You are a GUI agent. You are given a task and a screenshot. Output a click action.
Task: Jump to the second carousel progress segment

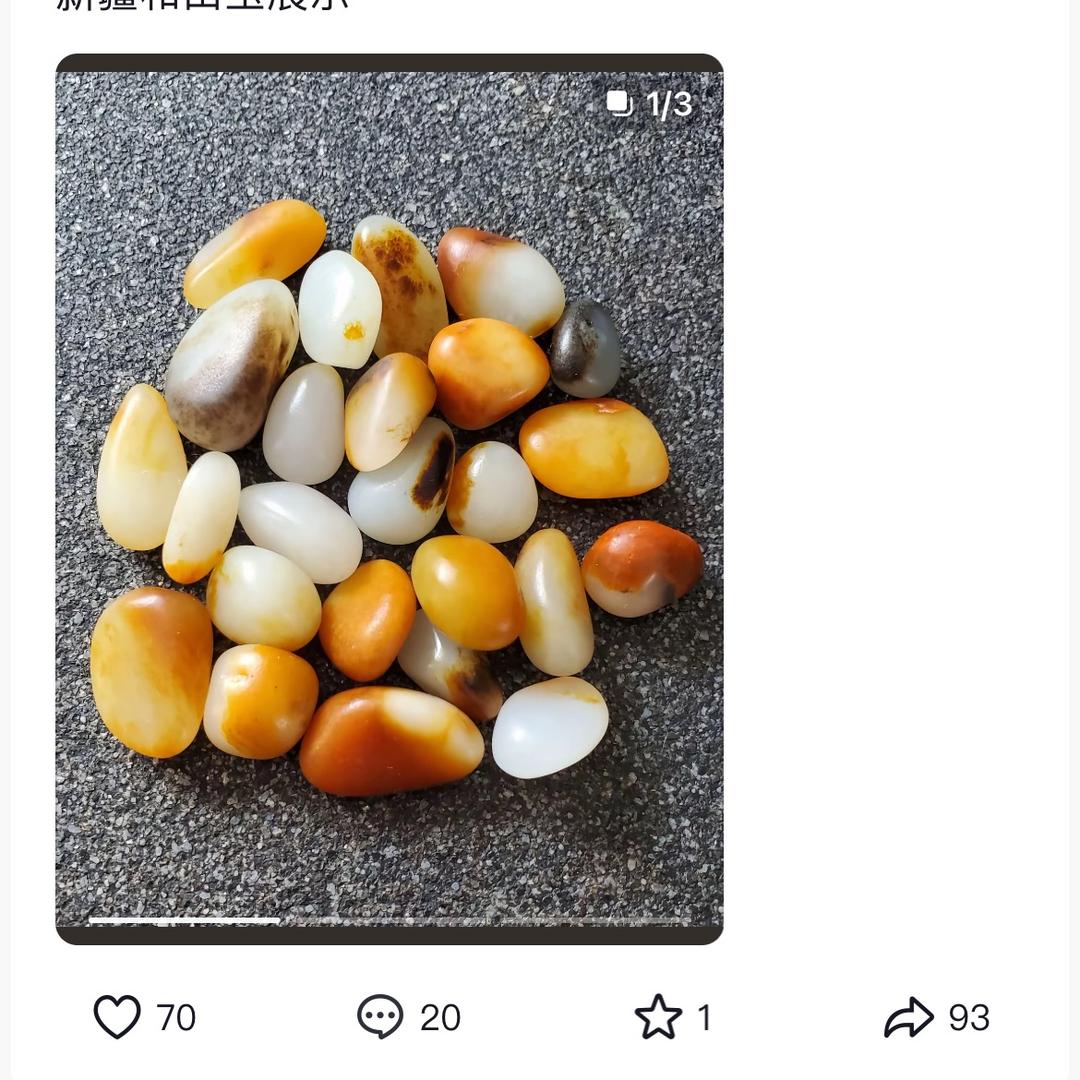pos(388,920)
